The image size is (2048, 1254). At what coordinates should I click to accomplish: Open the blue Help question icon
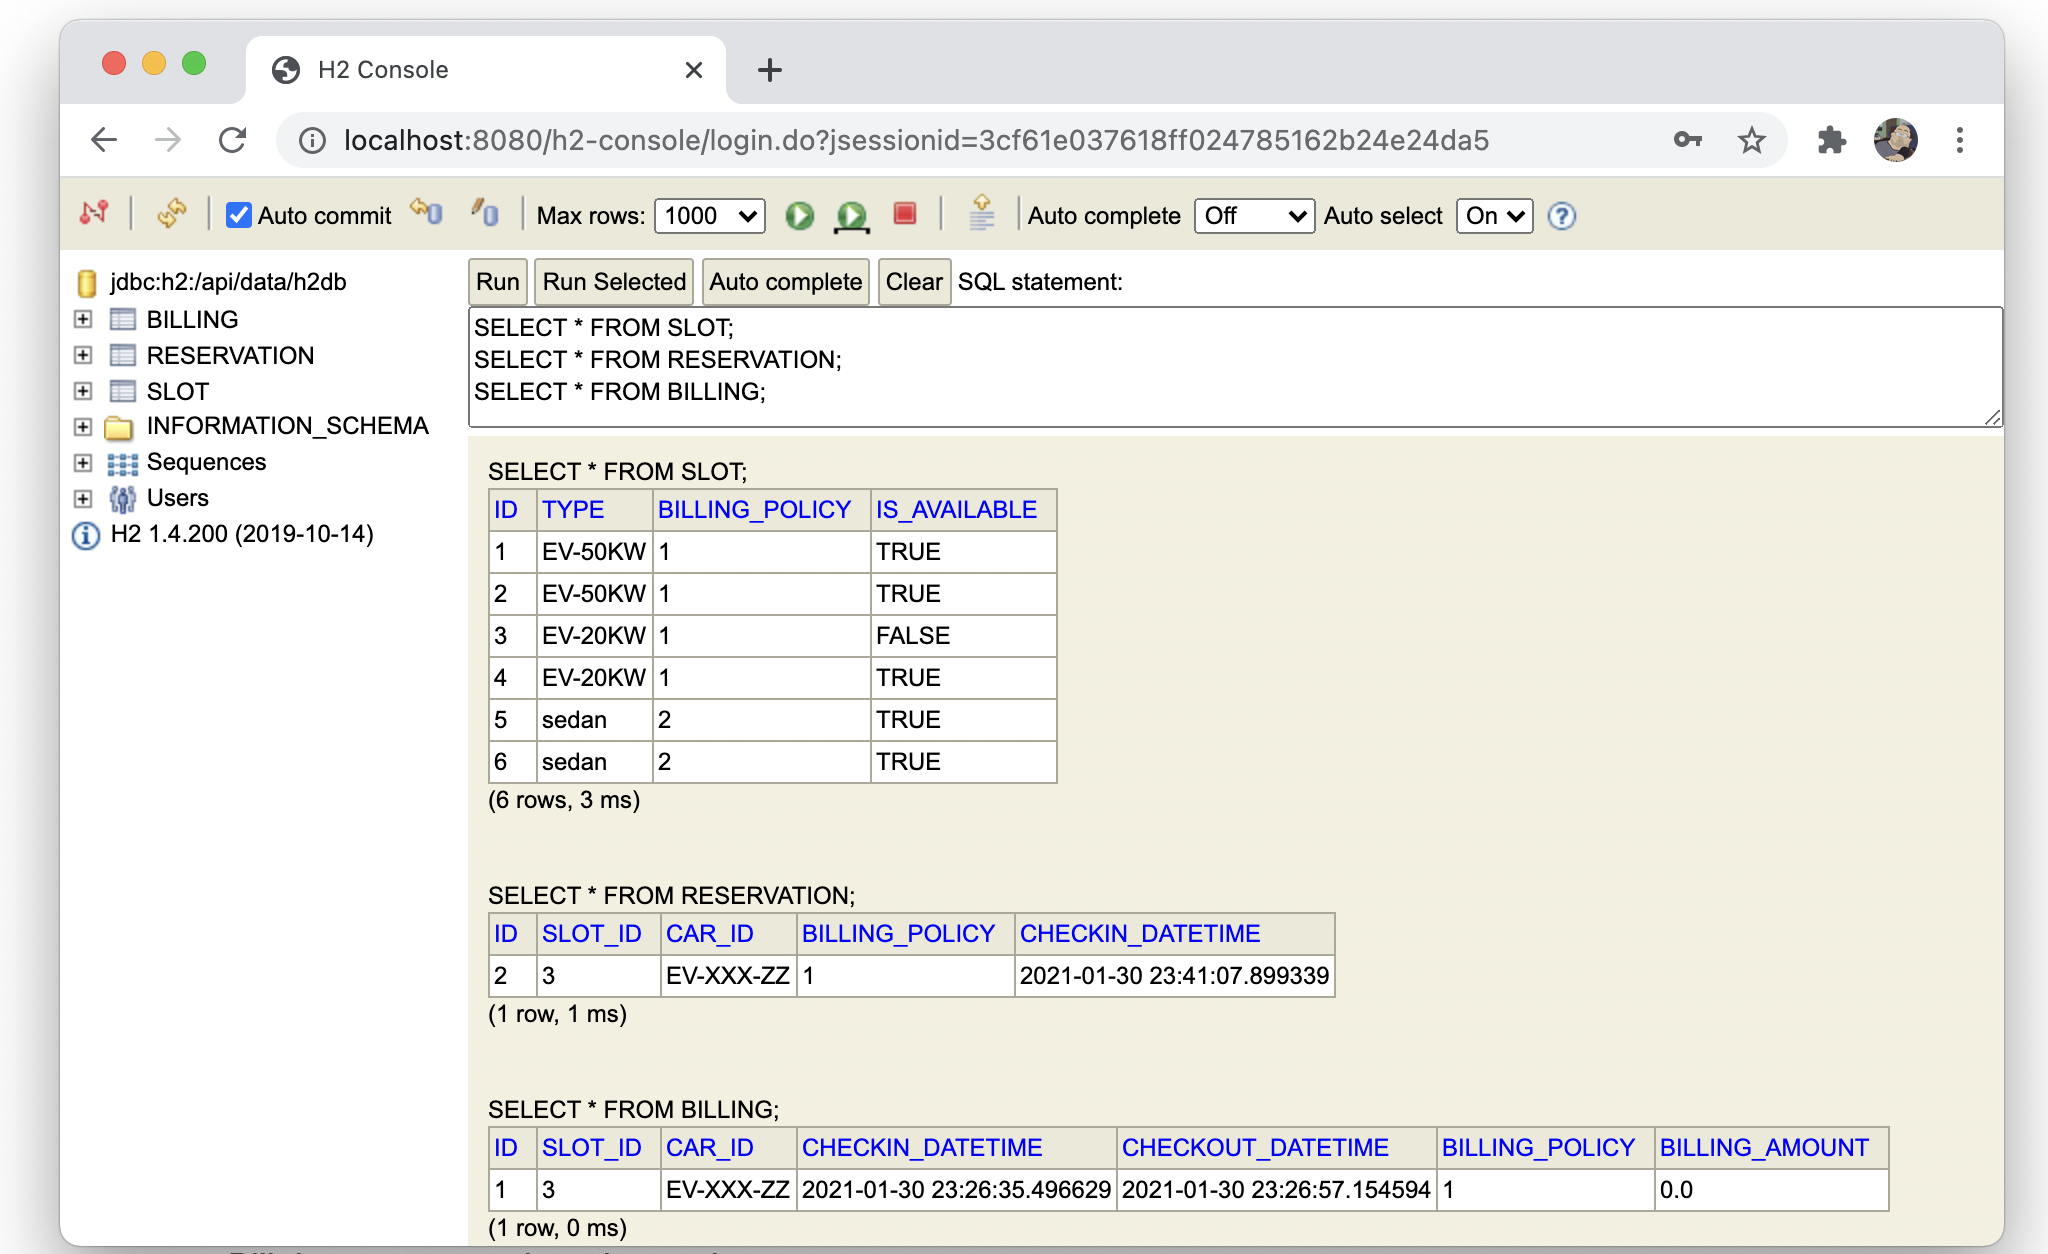click(1561, 216)
